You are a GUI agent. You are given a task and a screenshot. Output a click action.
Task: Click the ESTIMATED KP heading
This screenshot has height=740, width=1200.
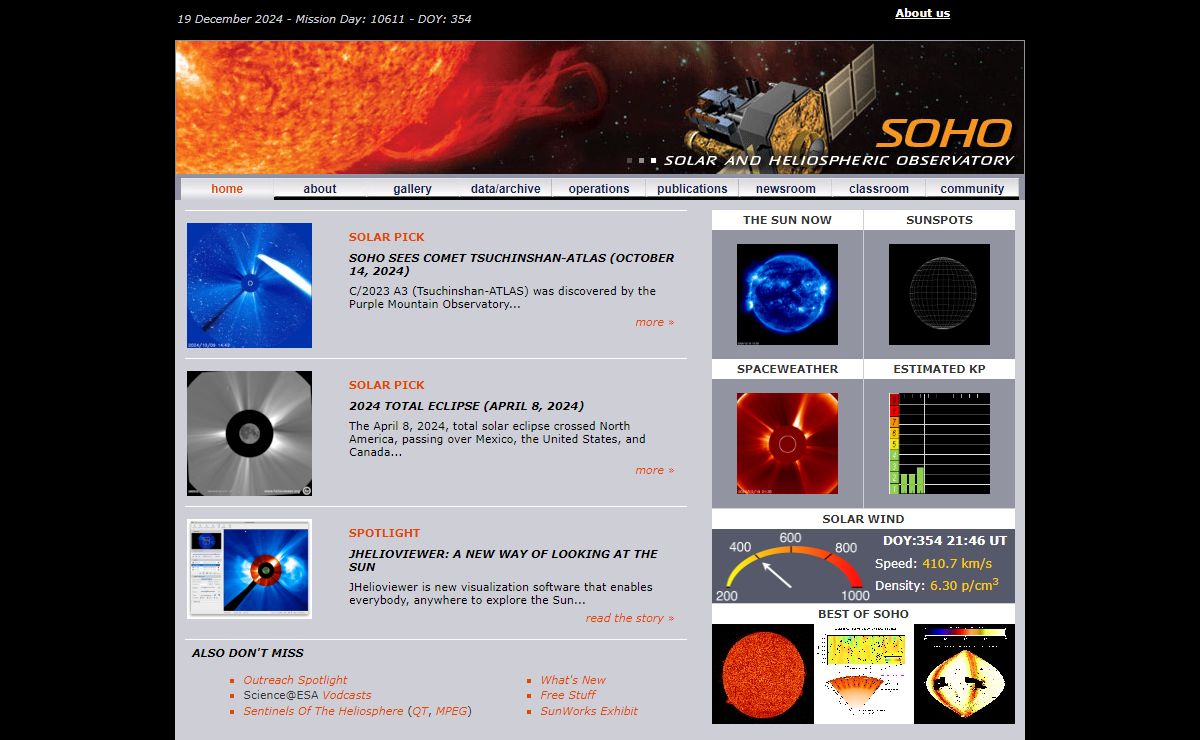pos(939,369)
